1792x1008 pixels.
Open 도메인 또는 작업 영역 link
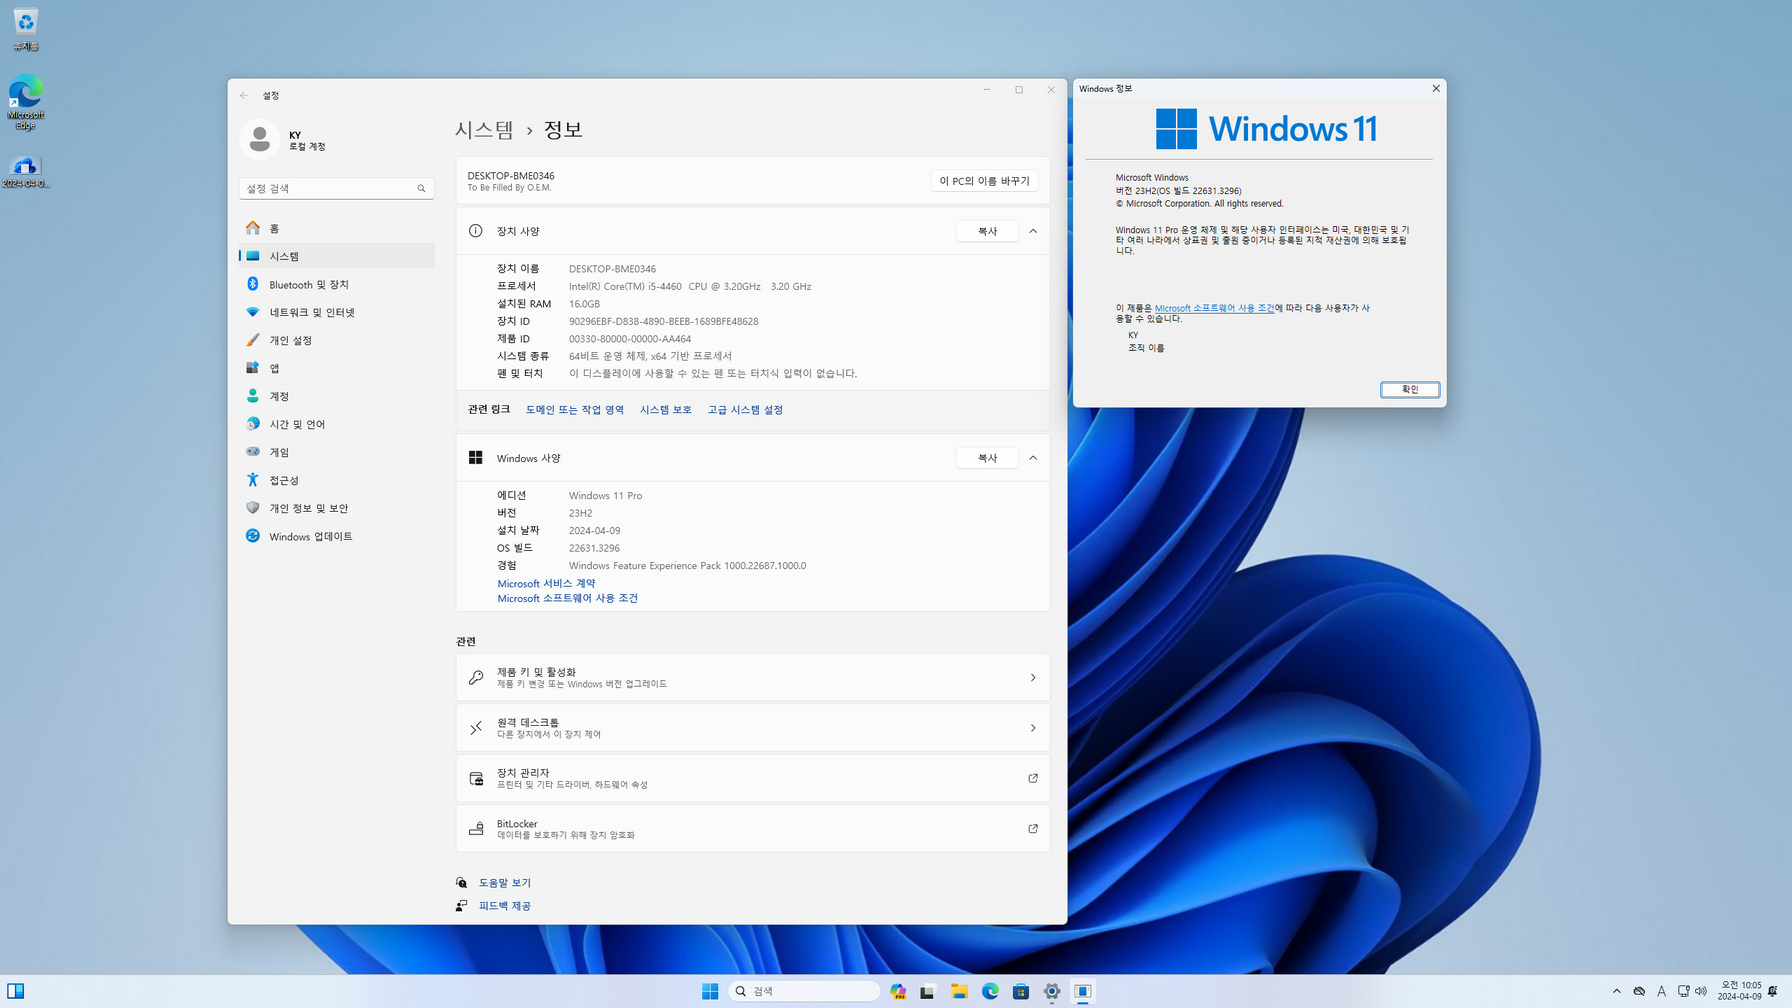575,410
